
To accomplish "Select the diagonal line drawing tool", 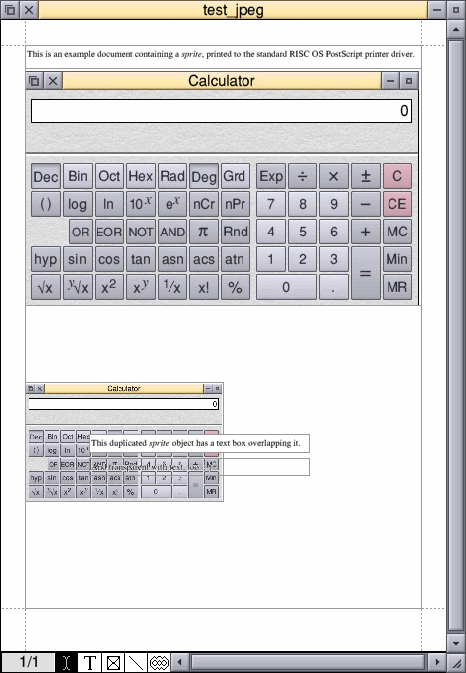I will click(x=136, y=663).
